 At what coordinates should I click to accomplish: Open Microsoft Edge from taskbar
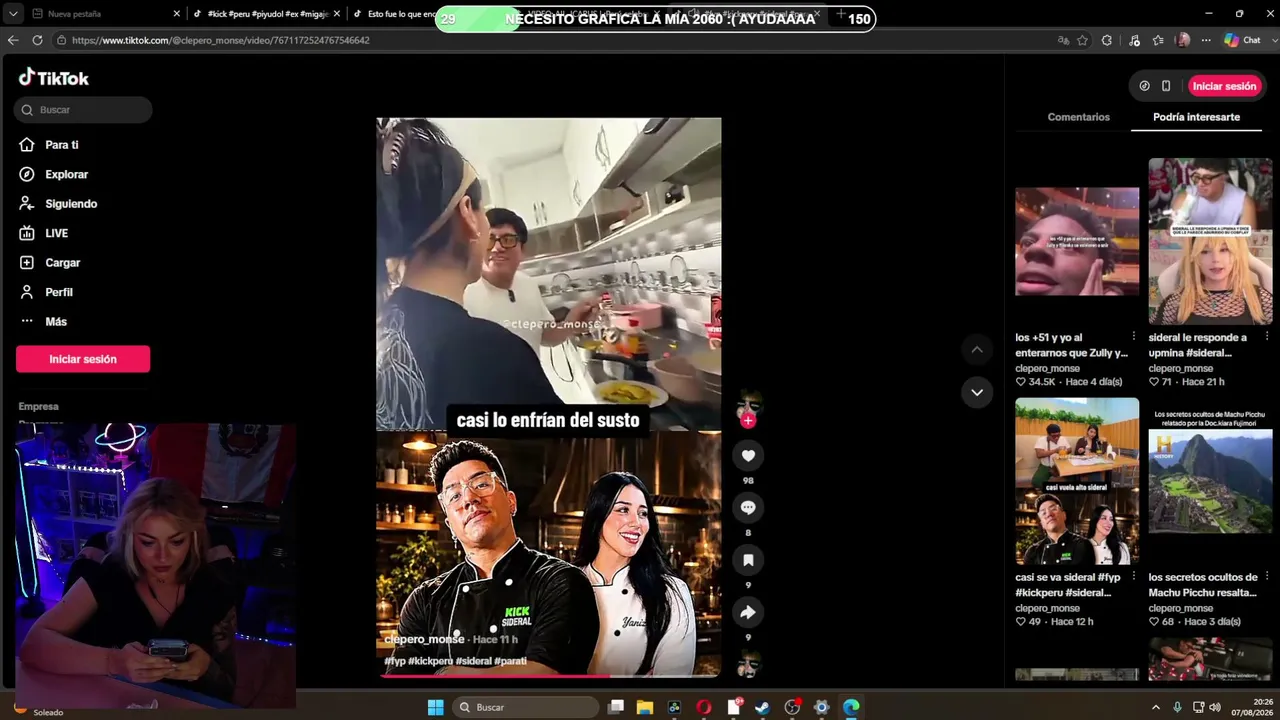click(851, 707)
